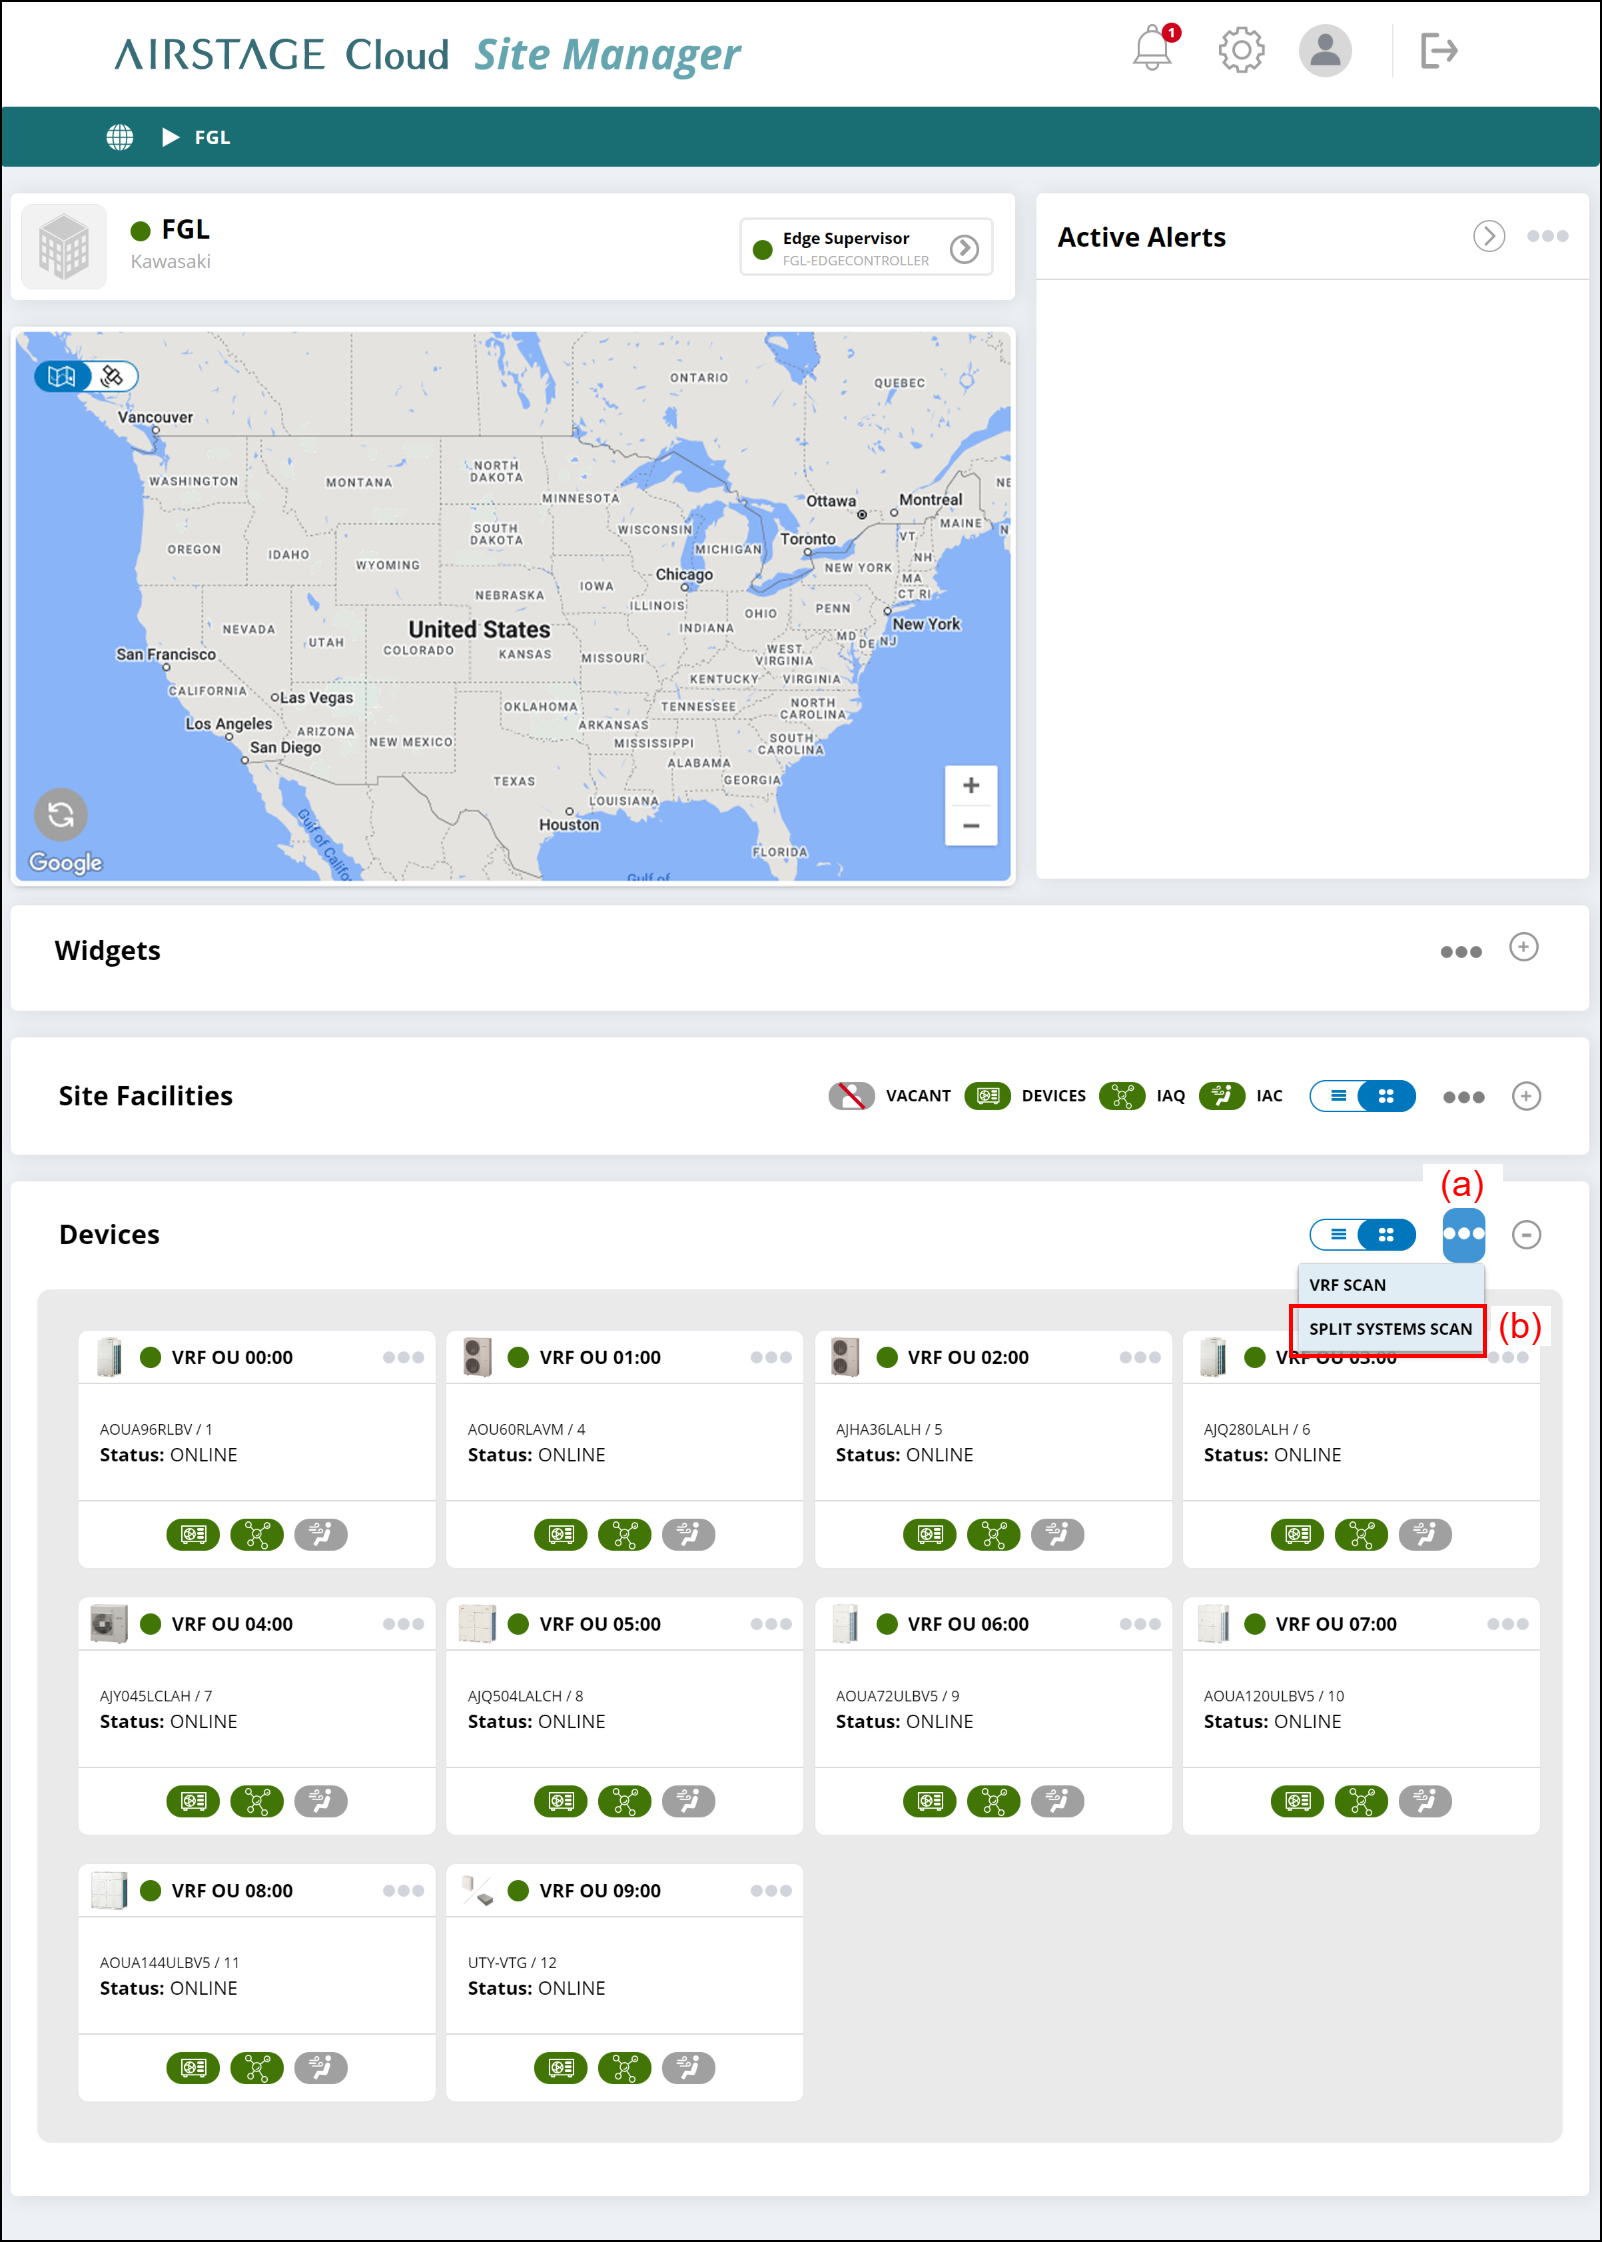The image size is (1602, 2242).
Task: Toggle the VACANT filter
Action: tap(851, 1096)
